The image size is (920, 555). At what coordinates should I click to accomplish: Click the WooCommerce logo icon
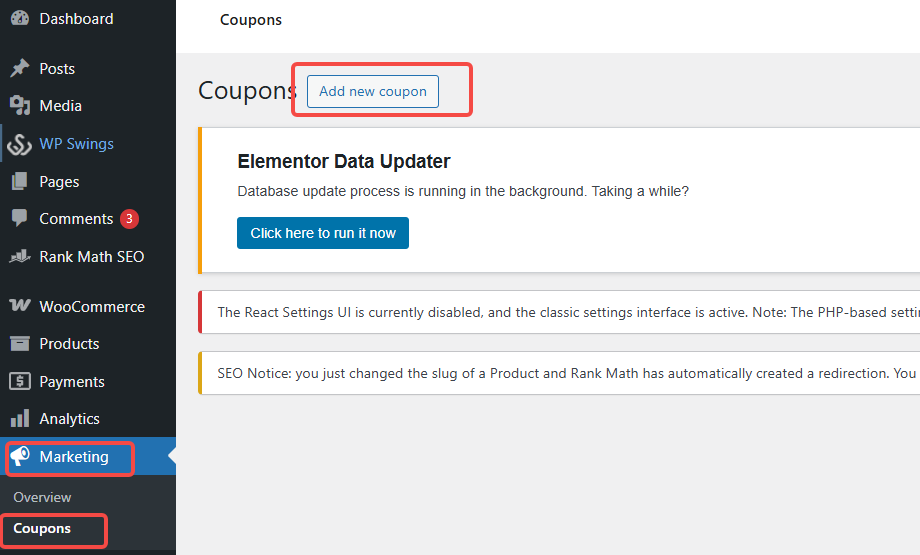click(x=20, y=306)
